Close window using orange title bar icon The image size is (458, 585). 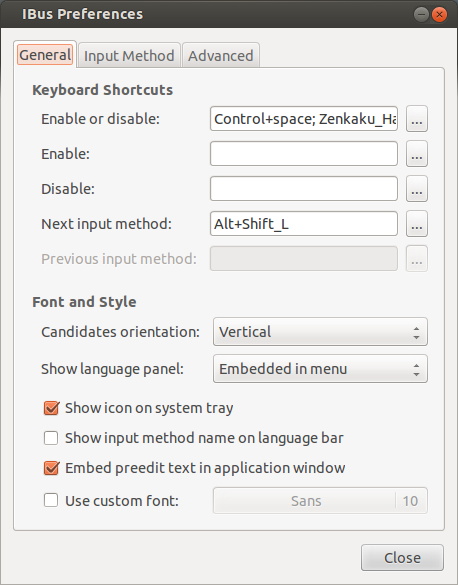(439, 15)
